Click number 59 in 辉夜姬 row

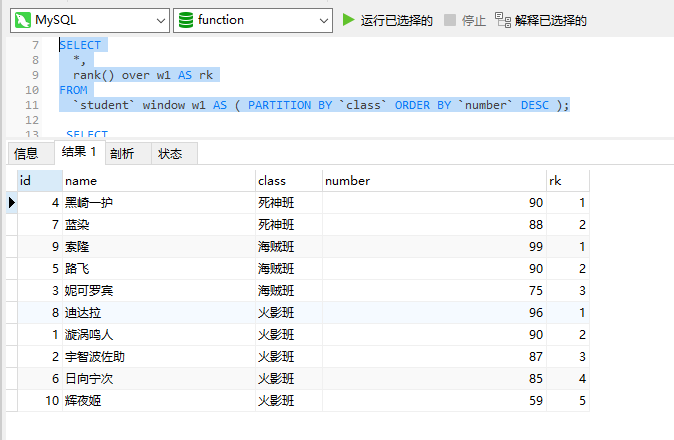(x=434, y=400)
